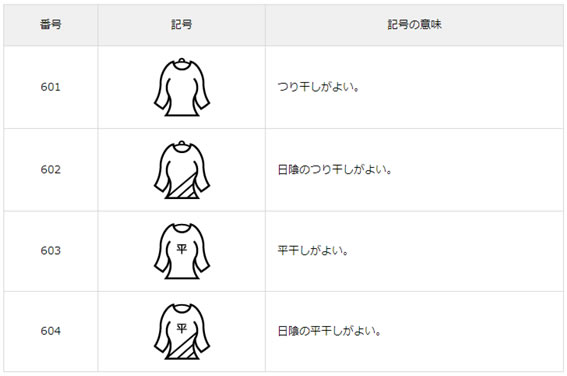Click the text 日陰のつり干しがよい。
Screen dimensions: 567x376
[x=335, y=170]
